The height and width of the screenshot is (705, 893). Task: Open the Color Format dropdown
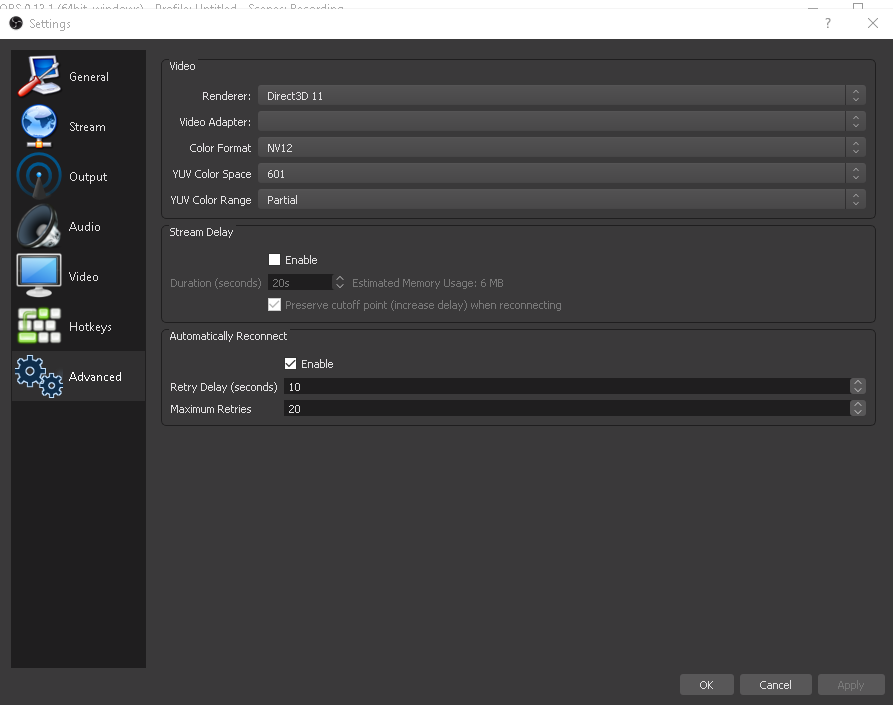coord(562,147)
